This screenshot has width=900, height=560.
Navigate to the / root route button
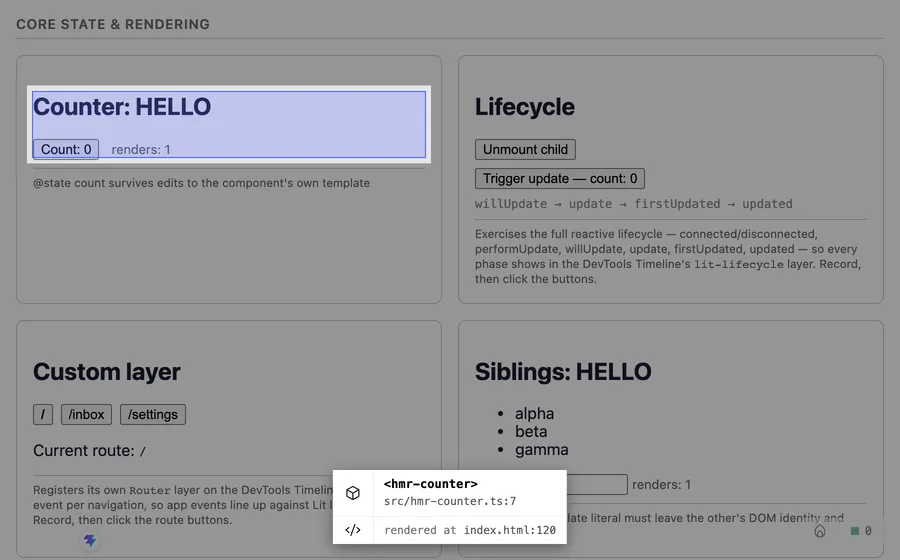[43, 414]
